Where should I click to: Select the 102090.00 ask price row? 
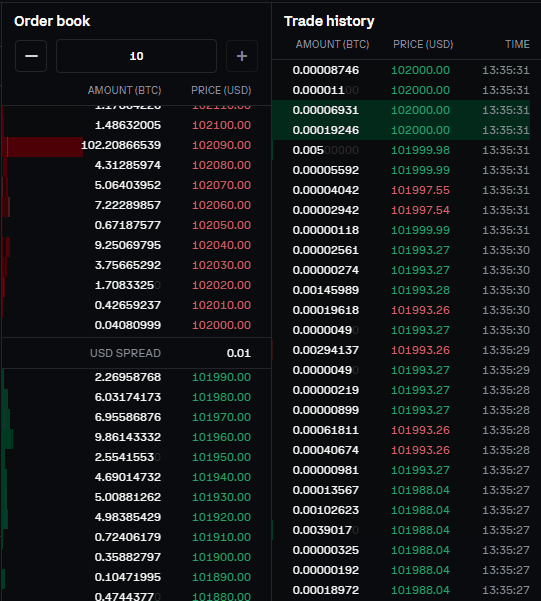136,145
